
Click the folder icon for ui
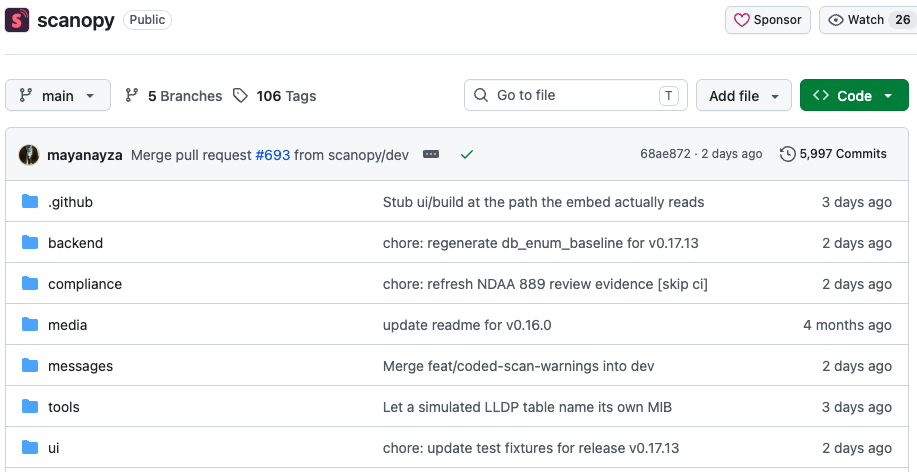pos(30,447)
